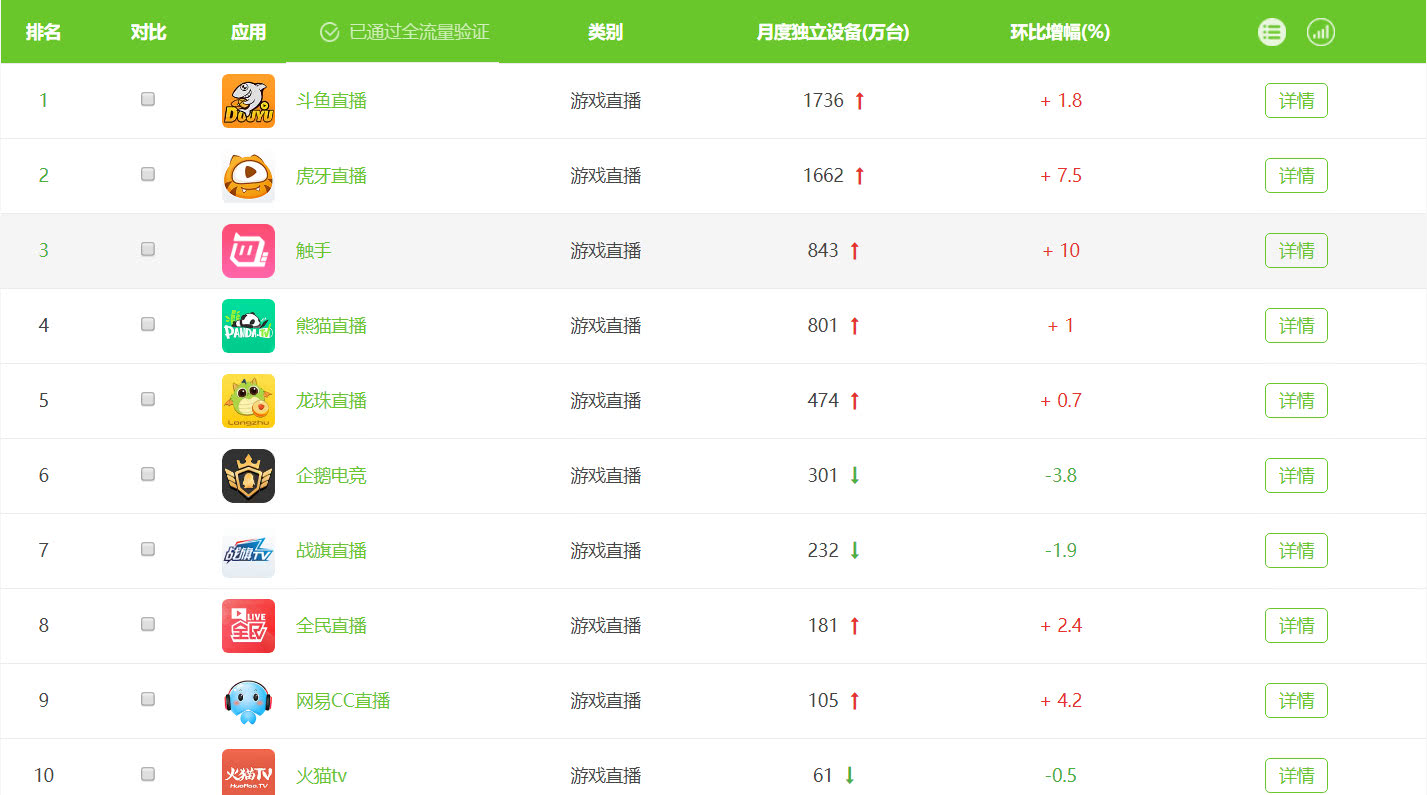Click the 熊猫直播 panda app icon

tap(248, 326)
